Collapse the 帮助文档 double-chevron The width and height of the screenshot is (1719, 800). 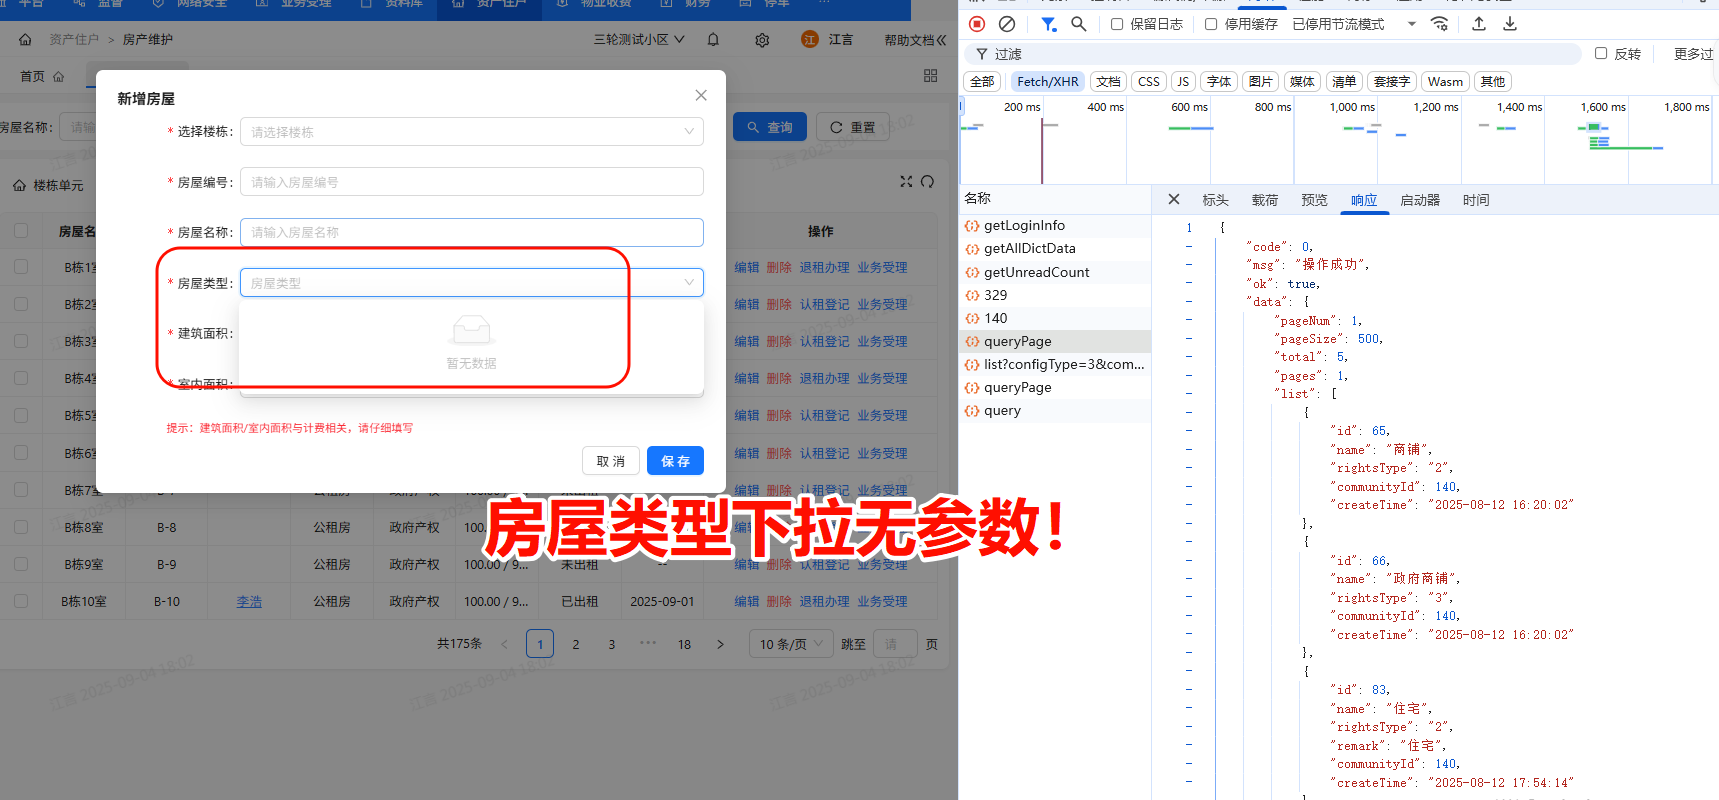coord(941,40)
